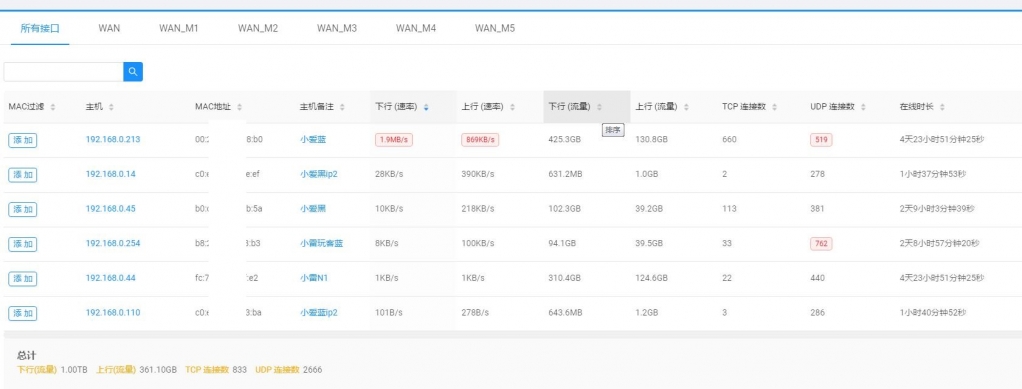Image resolution: width=1022 pixels, height=389 pixels.
Task: Sort by MAC过滤 column arrows
Action: coord(53,107)
